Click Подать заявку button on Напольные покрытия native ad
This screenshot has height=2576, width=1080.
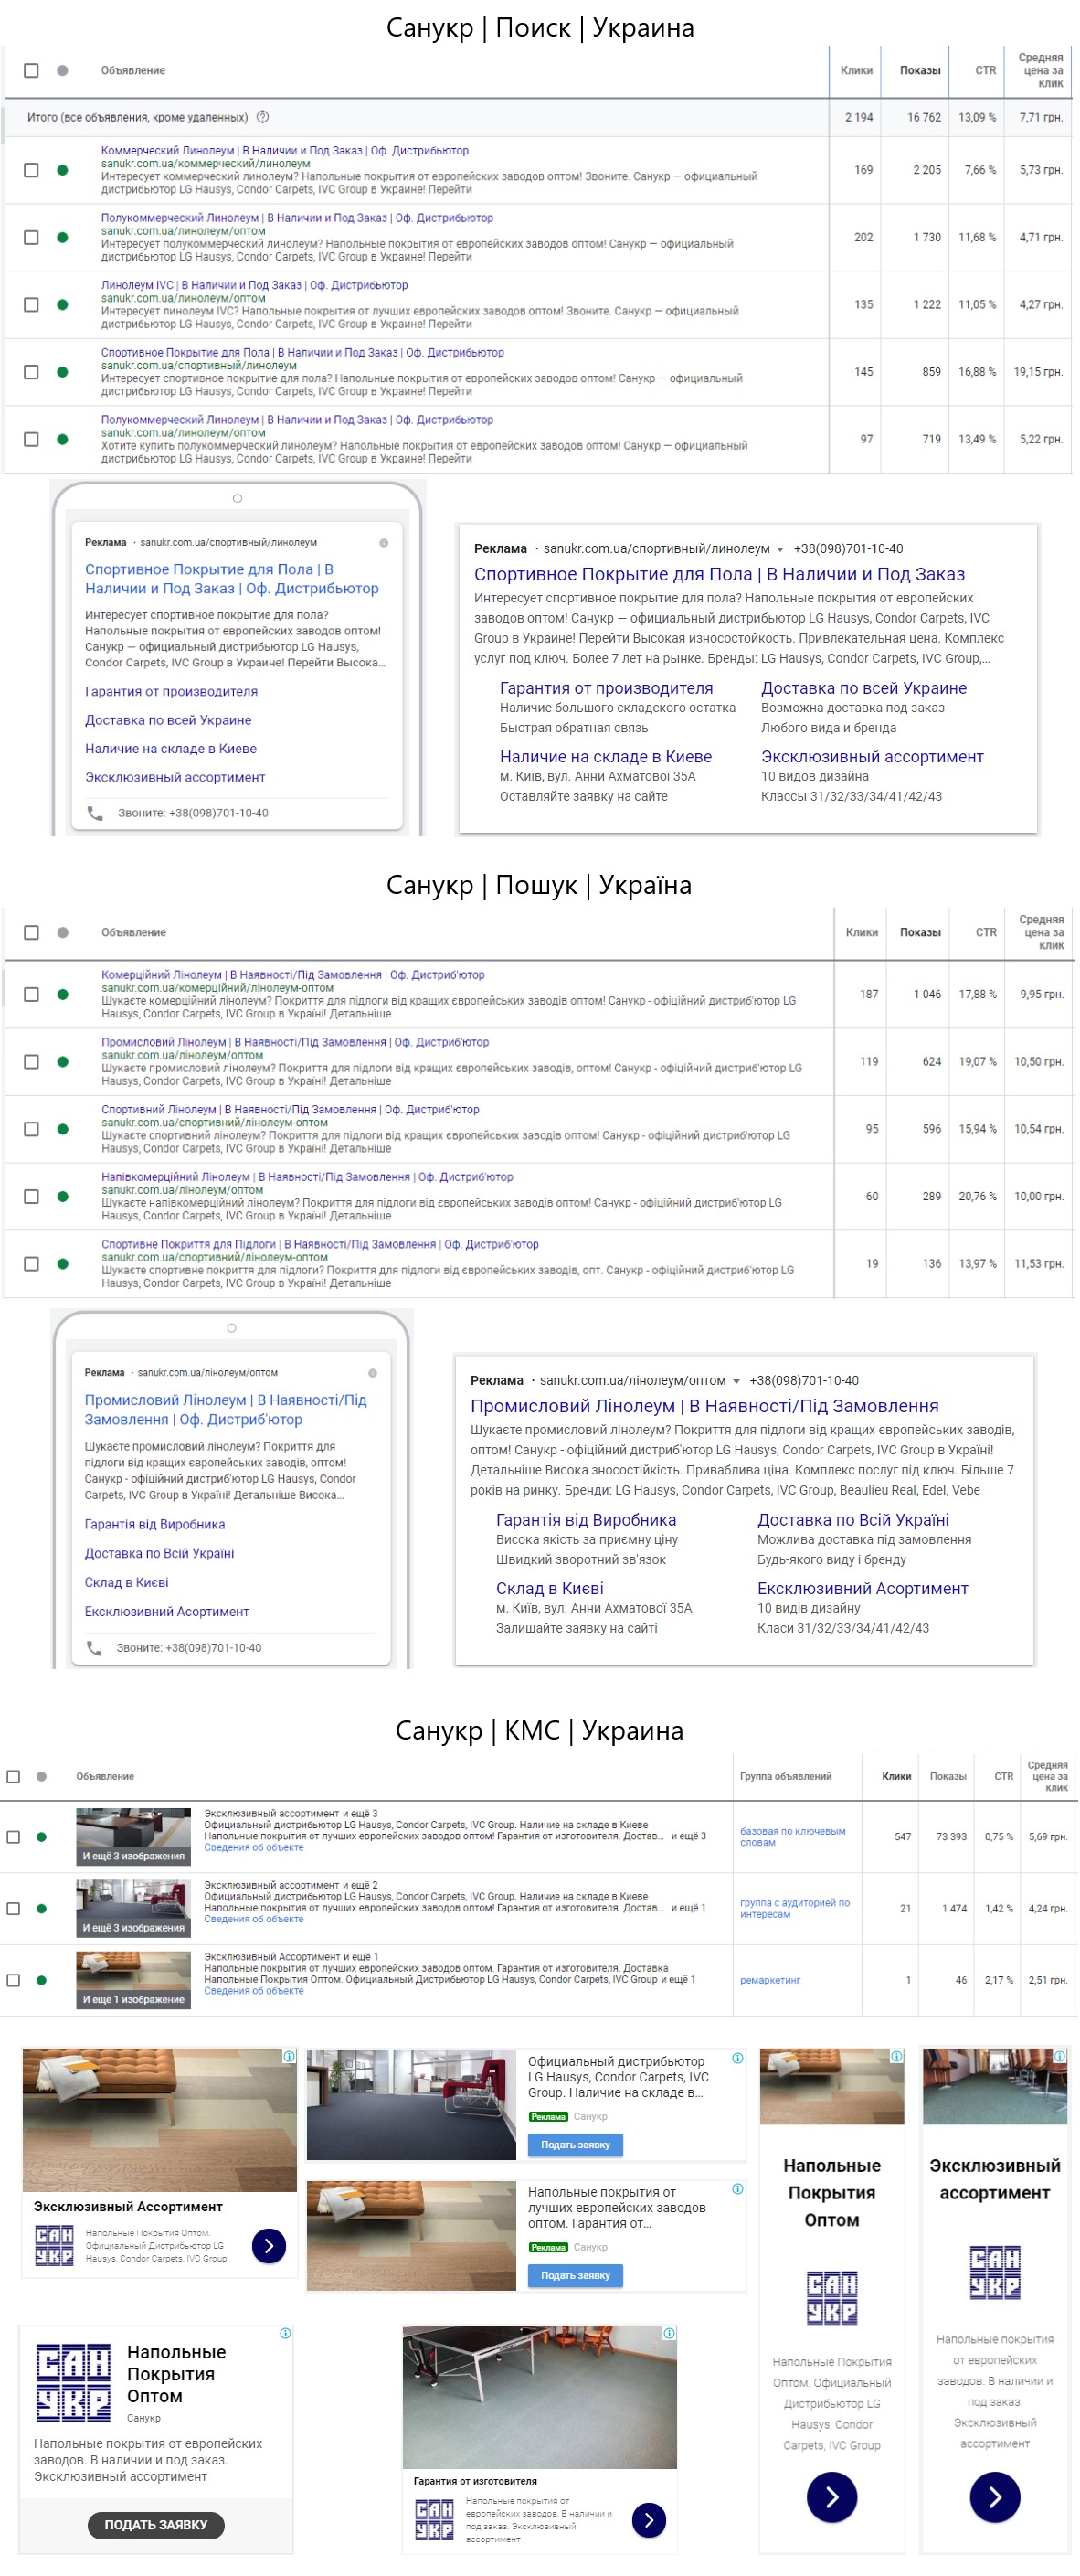(x=575, y=2276)
